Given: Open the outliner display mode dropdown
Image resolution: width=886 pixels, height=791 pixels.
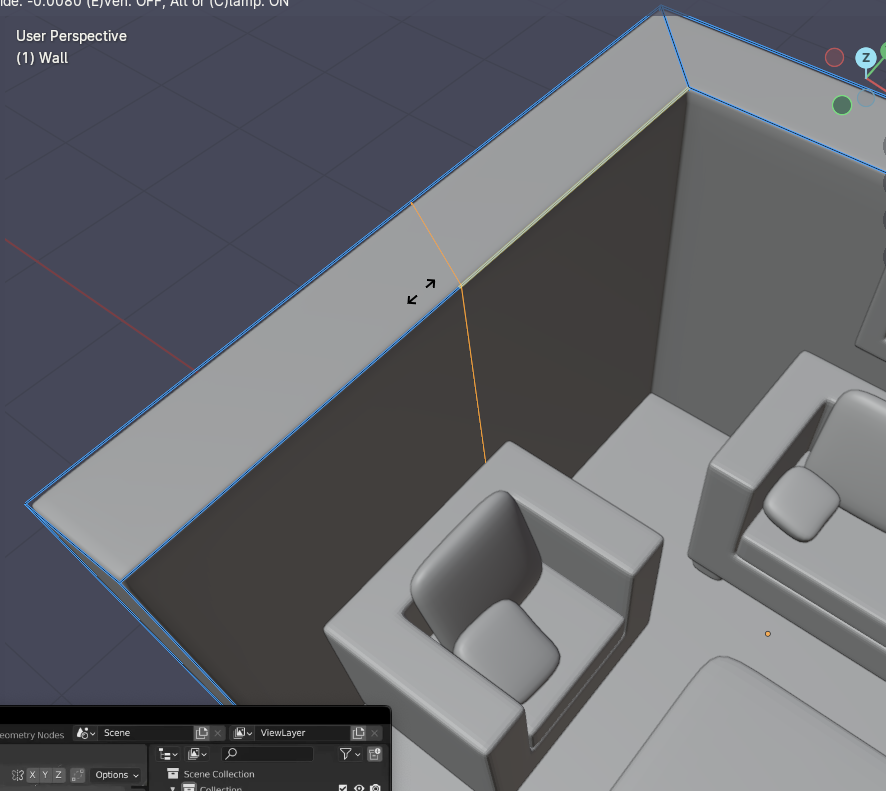Looking at the screenshot, I should 167,754.
